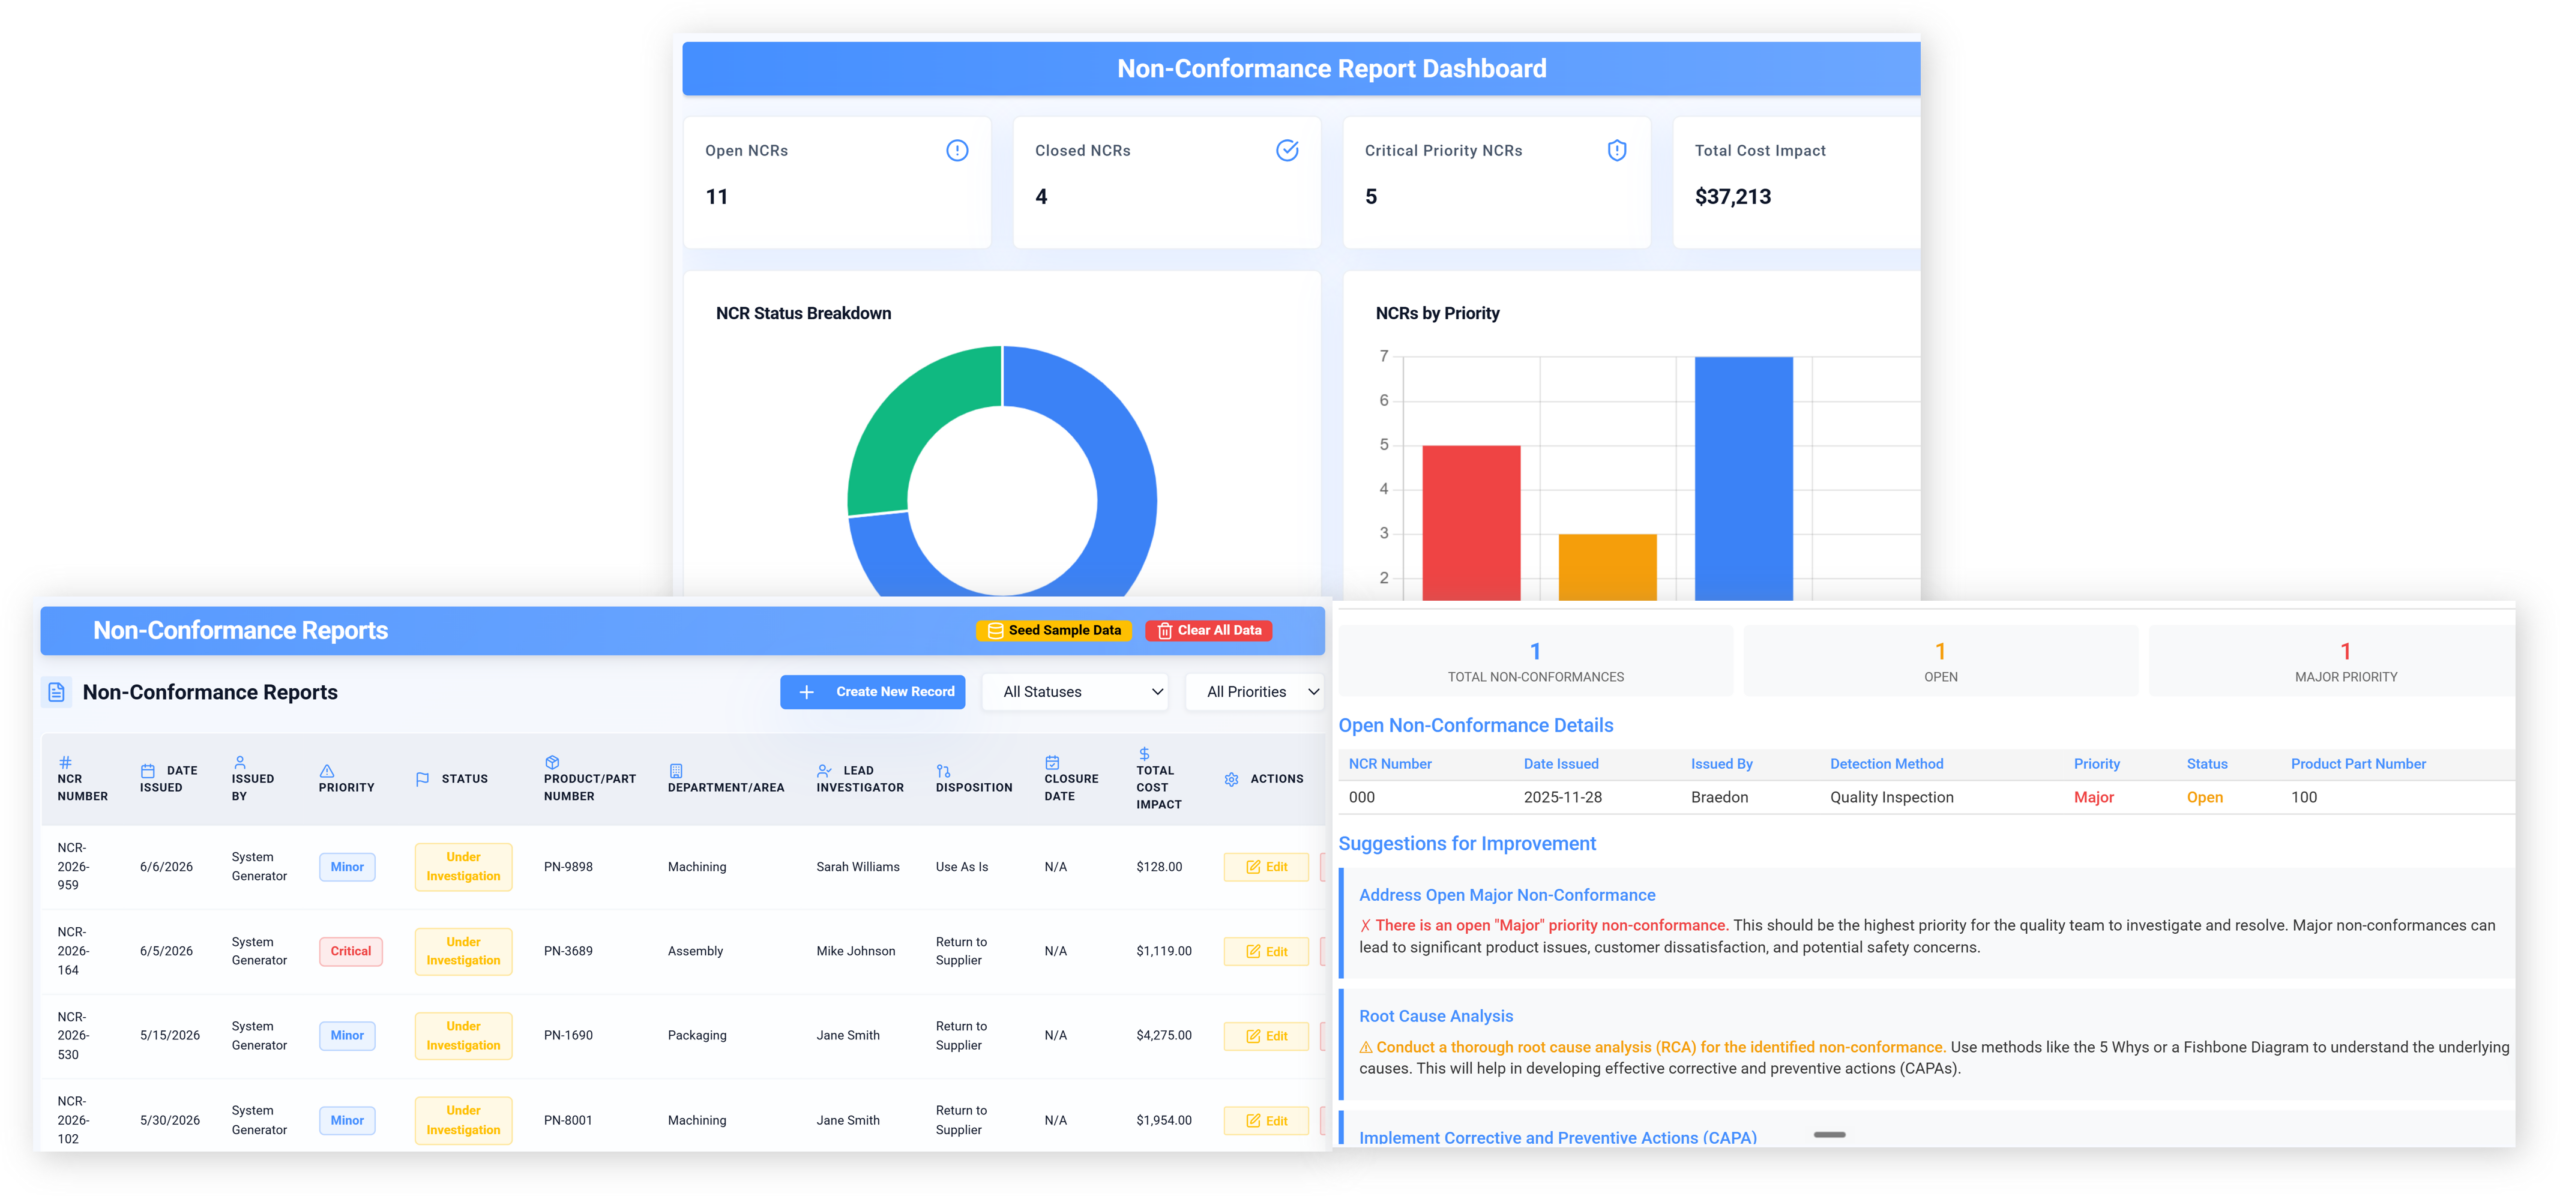Click the Minor badge for NCR-2026-959
Image resolution: width=2560 pixels, height=1196 pixels.
347,867
